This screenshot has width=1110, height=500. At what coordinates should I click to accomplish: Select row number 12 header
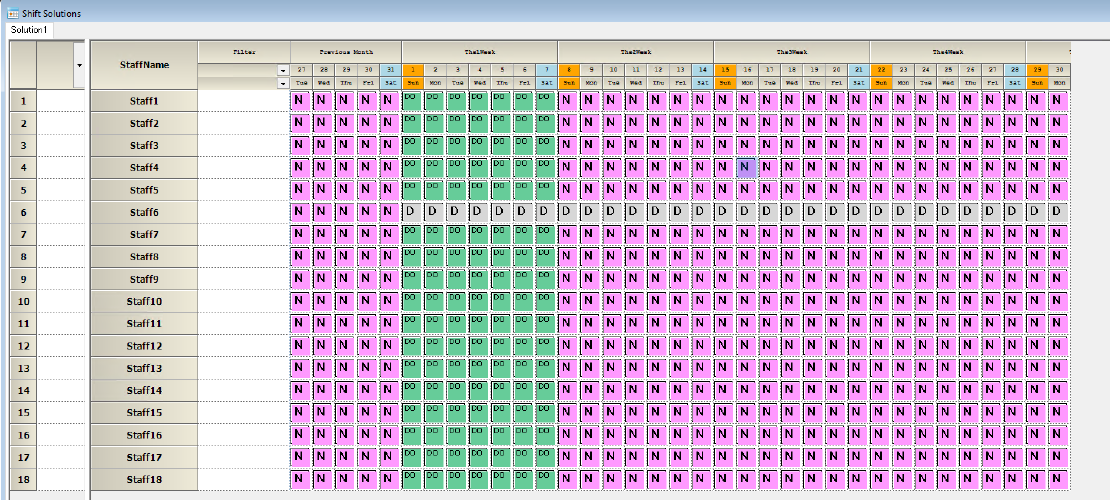click(23, 346)
